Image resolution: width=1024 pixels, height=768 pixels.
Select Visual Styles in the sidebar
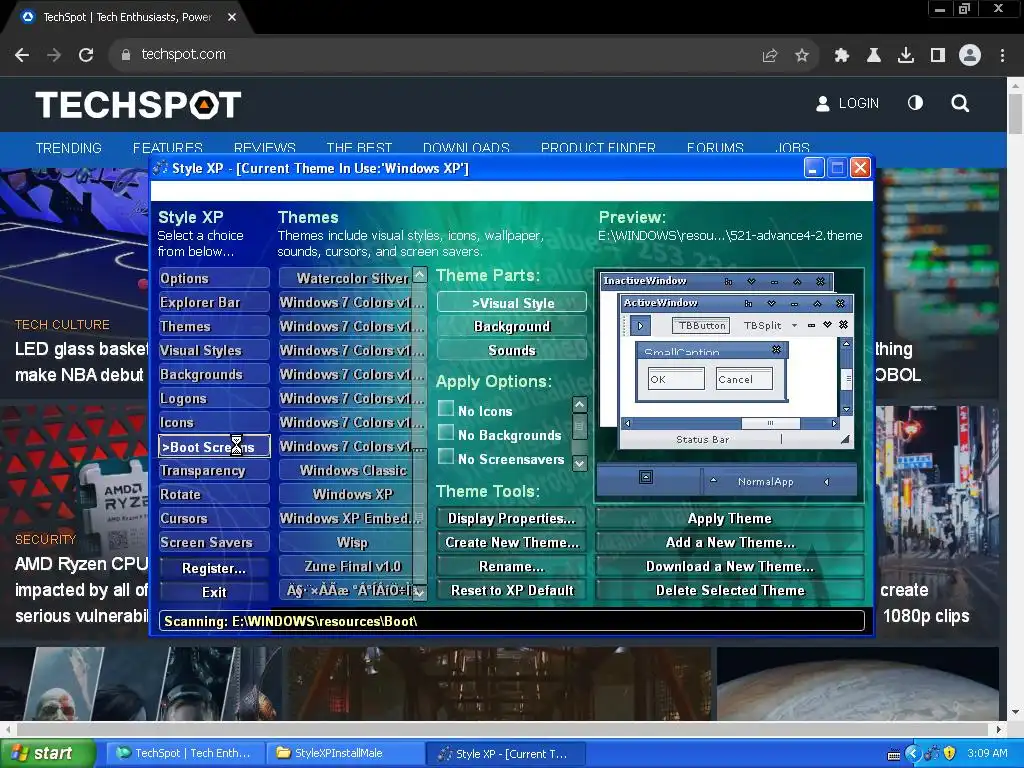(x=214, y=351)
